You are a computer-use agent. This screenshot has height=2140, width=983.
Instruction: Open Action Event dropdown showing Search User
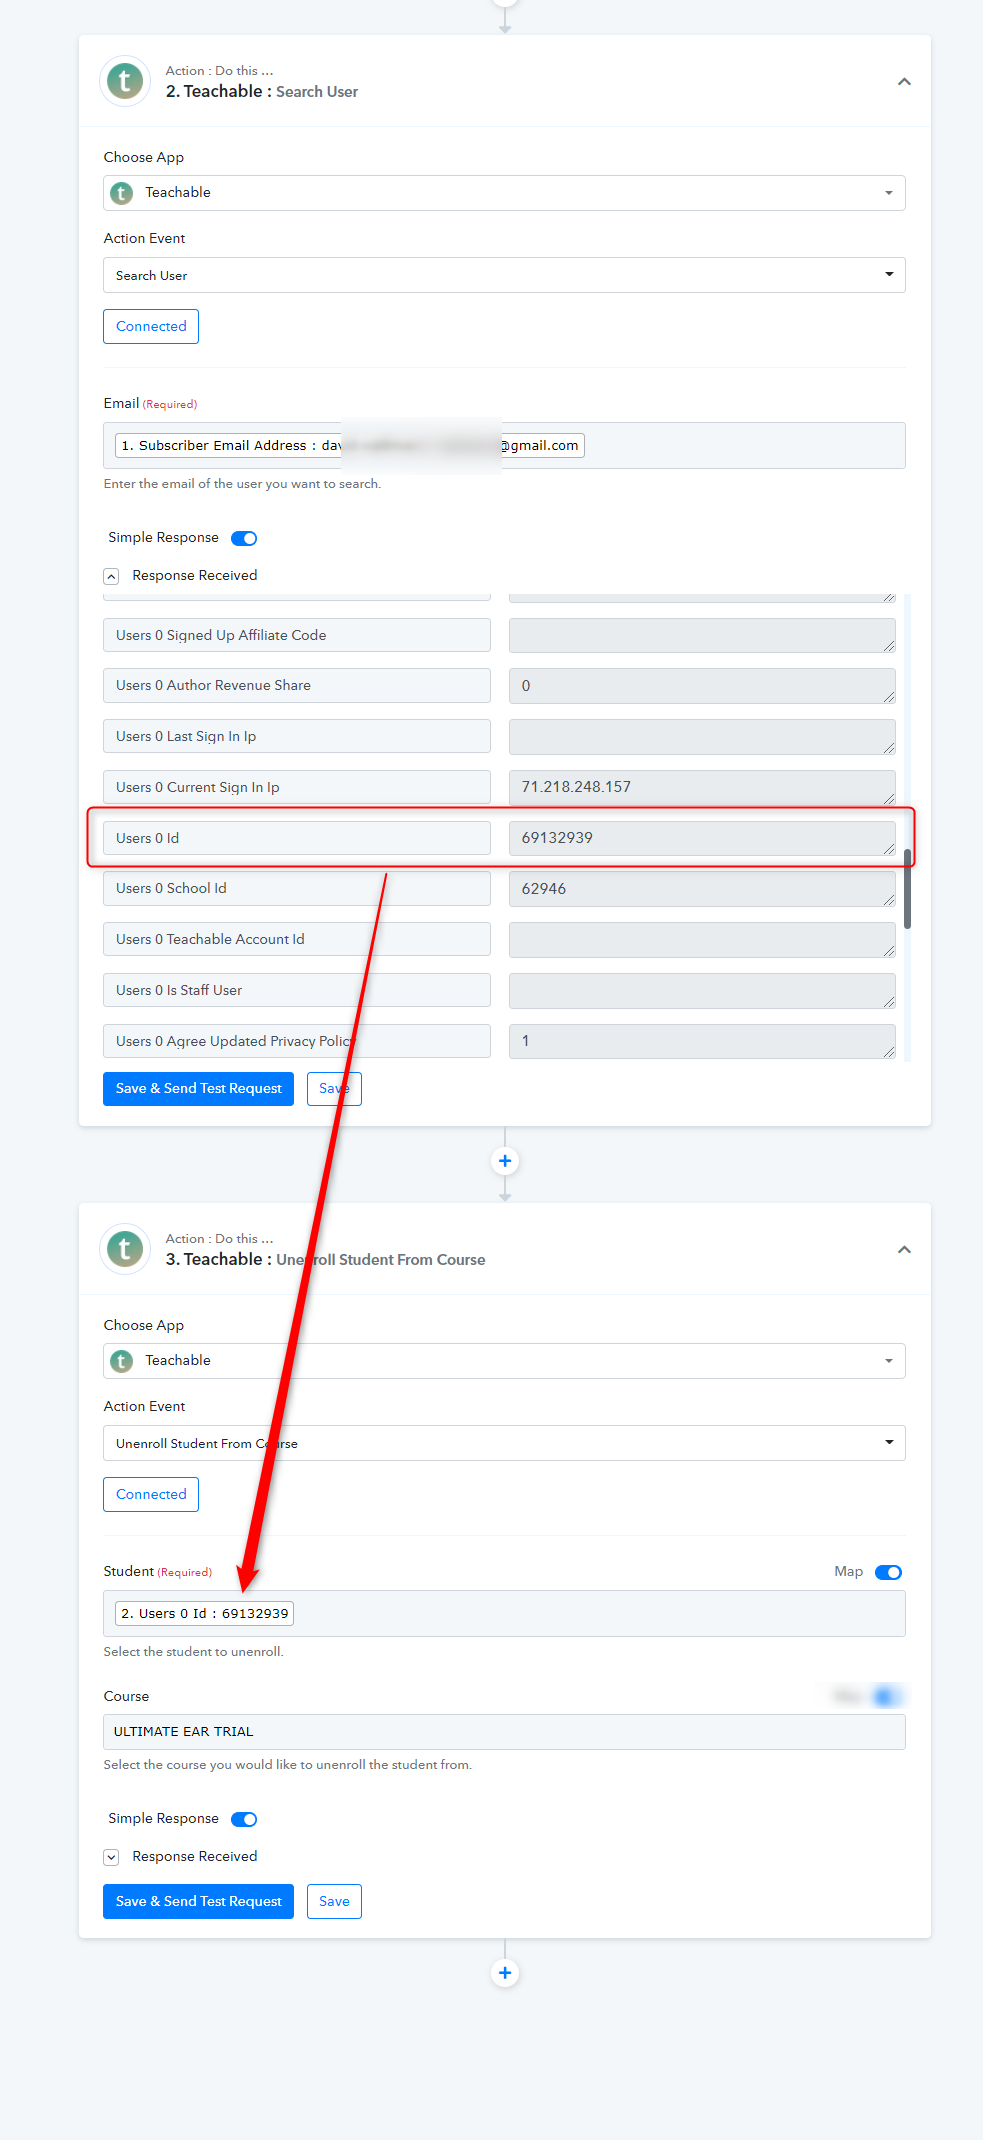(x=504, y=275)
